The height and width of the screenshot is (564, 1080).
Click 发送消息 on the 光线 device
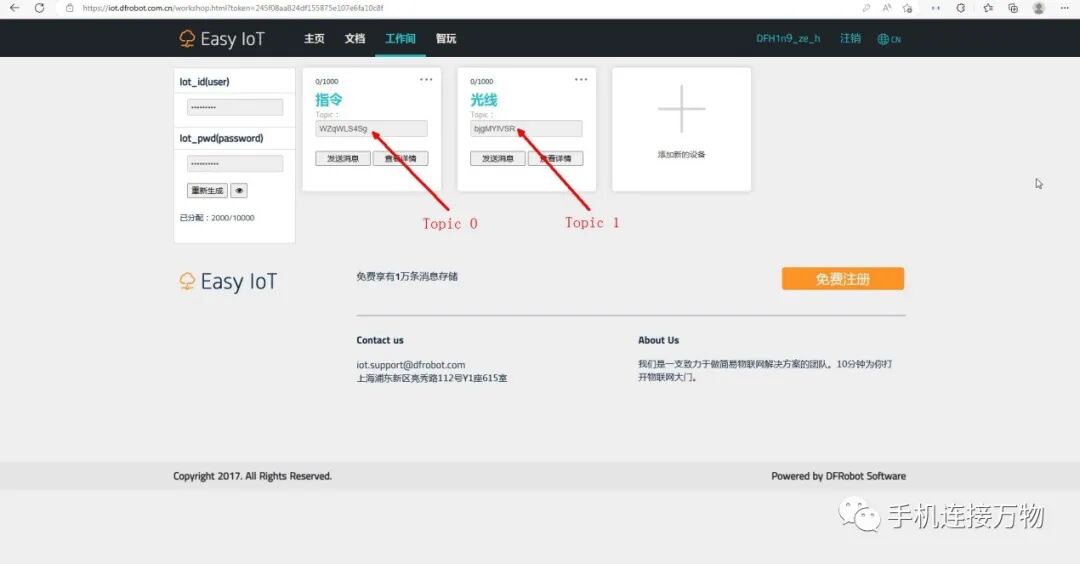coord(498,158)
